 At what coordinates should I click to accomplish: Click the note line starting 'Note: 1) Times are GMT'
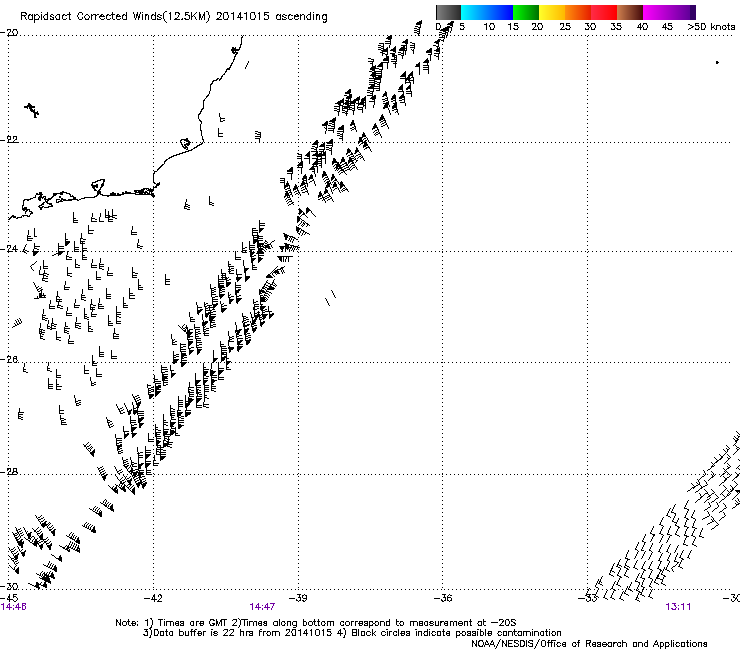tap(316, 623)
